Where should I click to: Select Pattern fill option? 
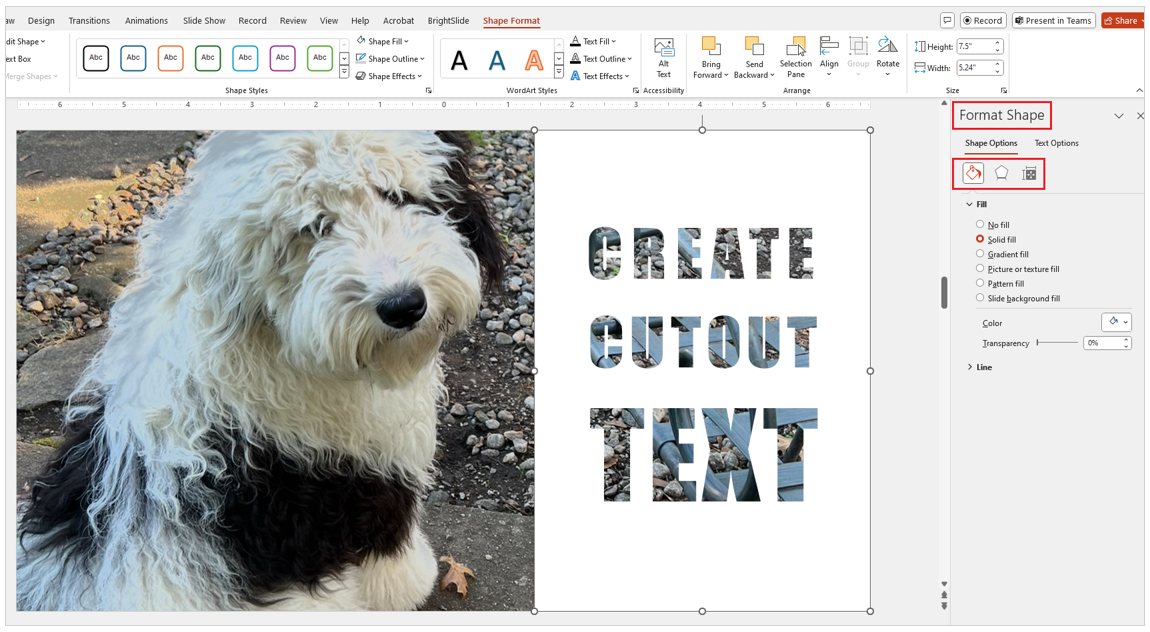(x=1000, y=284)
